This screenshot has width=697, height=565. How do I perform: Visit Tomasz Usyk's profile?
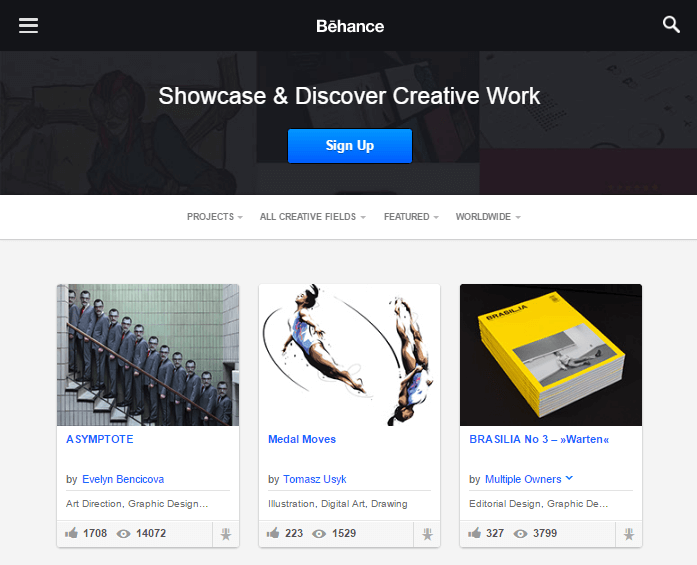click(315, 479)
